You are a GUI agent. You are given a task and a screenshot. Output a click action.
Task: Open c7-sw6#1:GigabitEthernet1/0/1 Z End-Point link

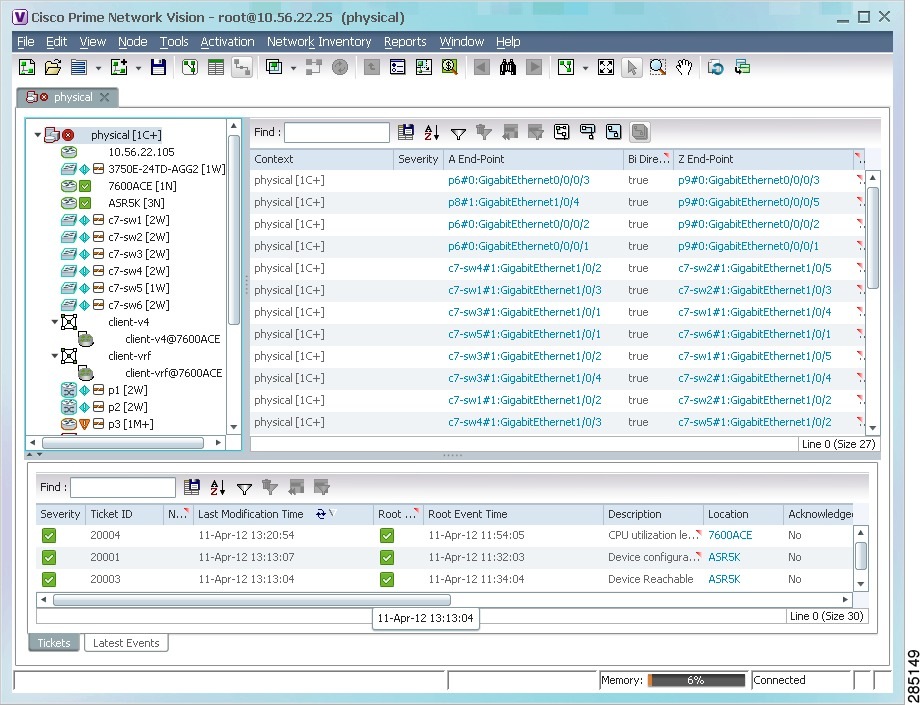[x=755, y=334]
